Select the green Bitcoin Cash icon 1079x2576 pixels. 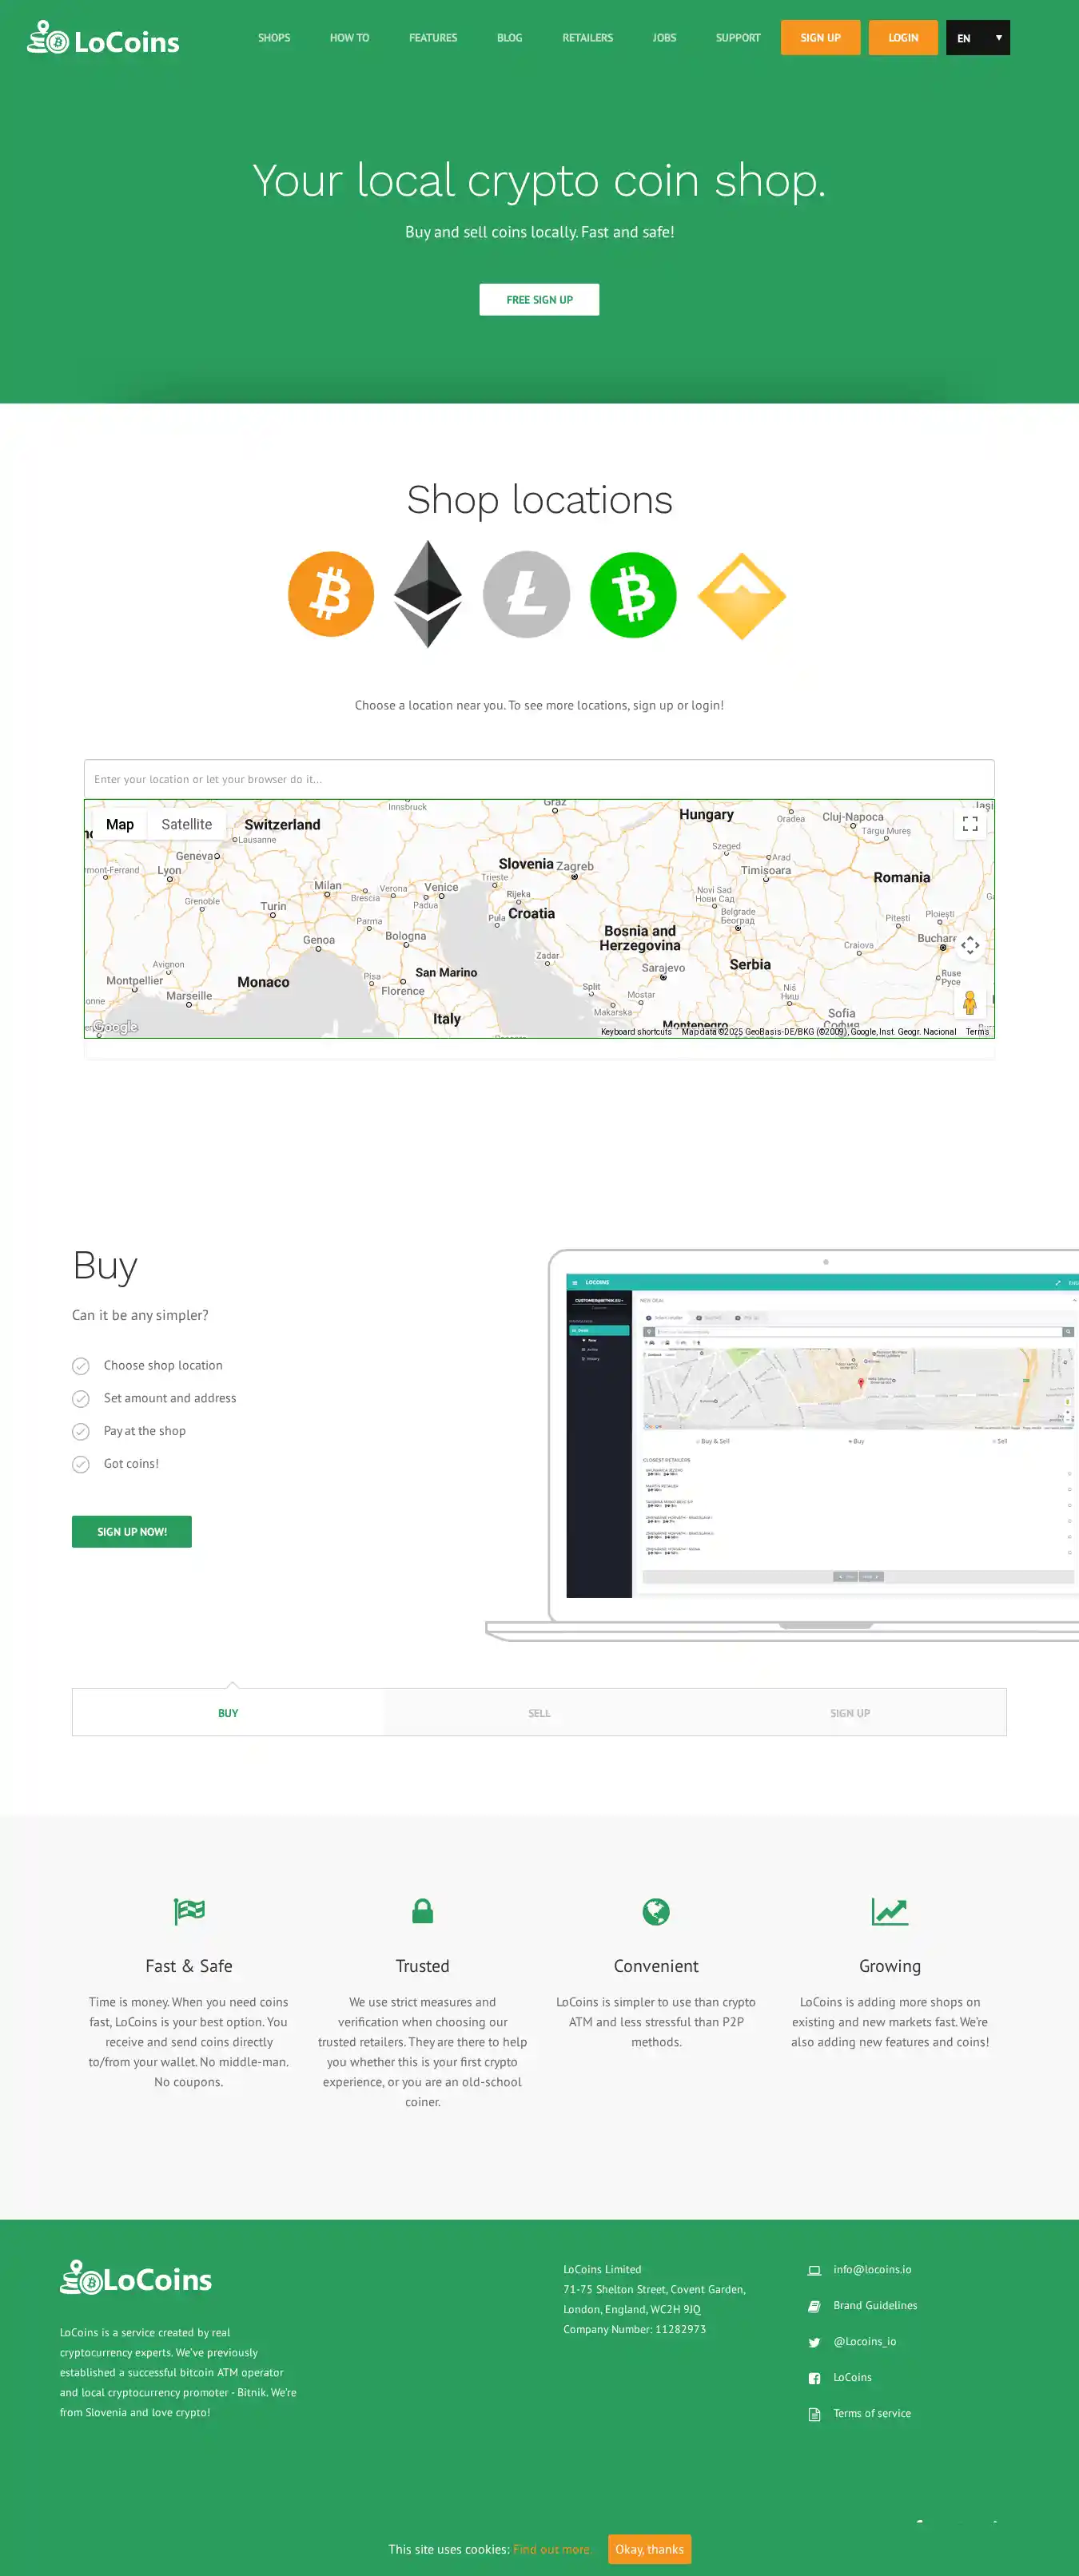tap(633, 594)
